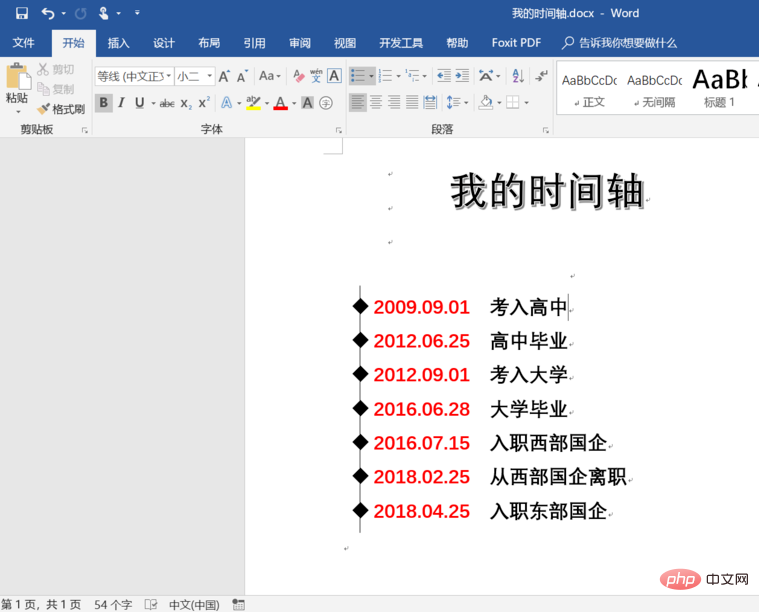This screenshot has height=612, width=759.
Task: Toggle italic formatting
Action: (x=121, y=103)
